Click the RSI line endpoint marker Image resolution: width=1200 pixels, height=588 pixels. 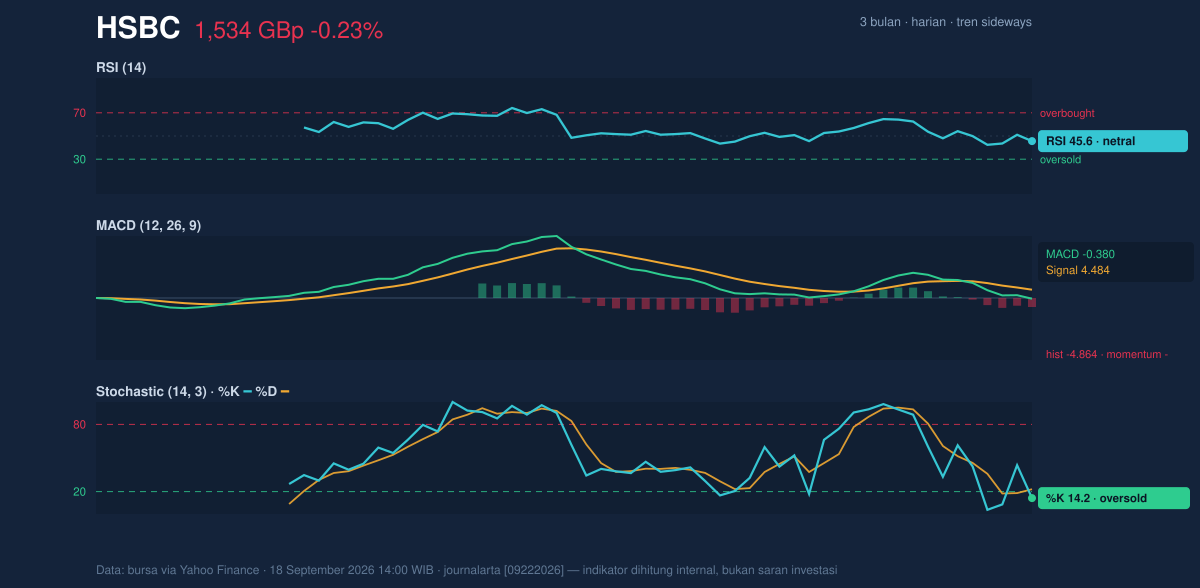tap(1032, 141)
